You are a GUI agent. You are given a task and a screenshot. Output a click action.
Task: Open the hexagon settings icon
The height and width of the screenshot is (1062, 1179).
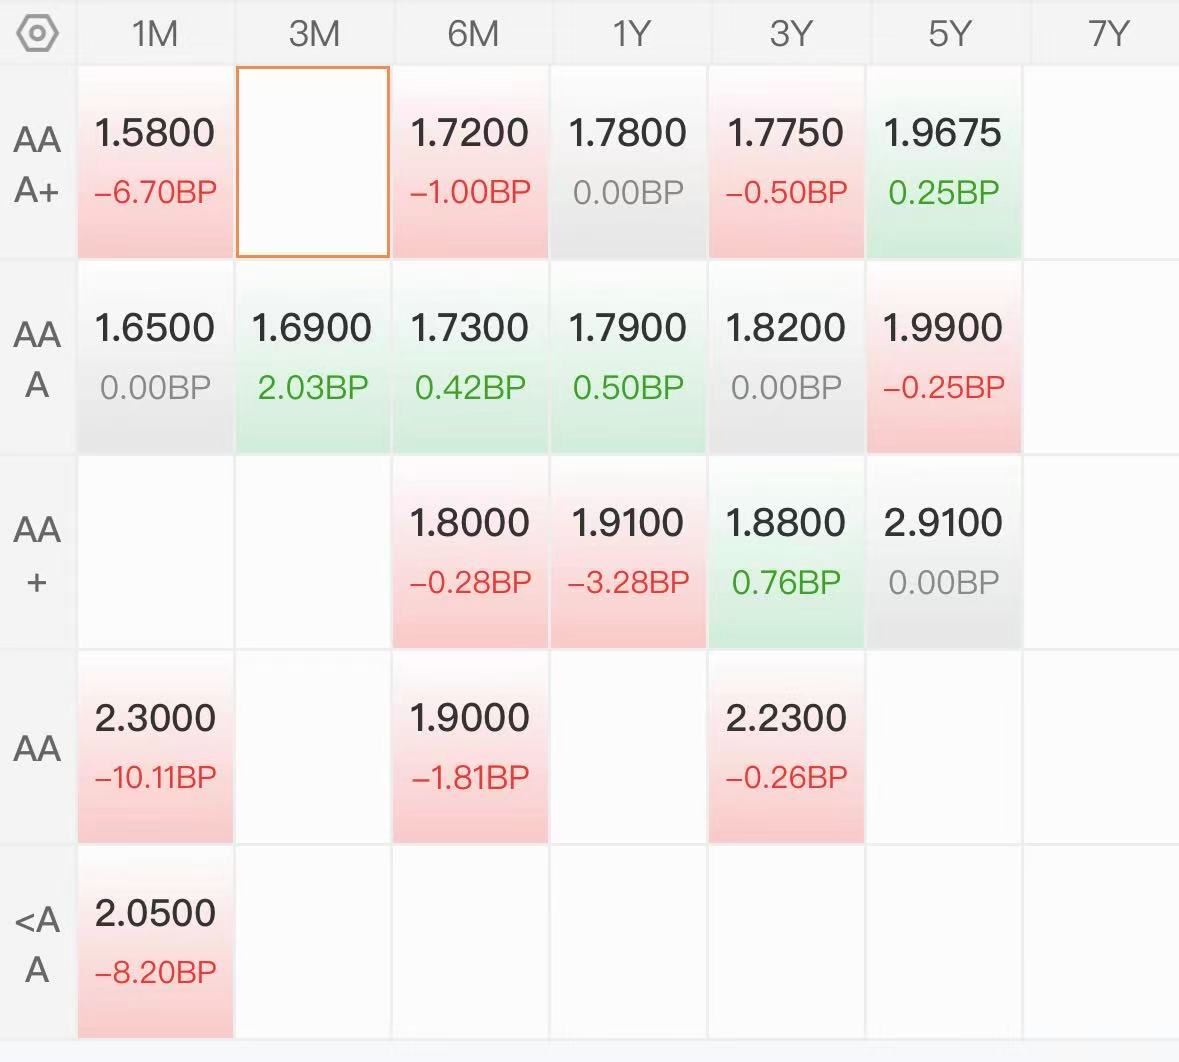click(x=37, y=33)
